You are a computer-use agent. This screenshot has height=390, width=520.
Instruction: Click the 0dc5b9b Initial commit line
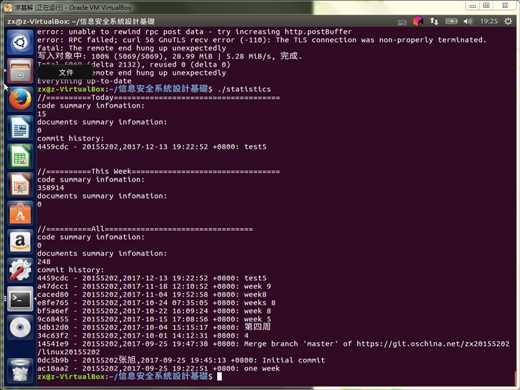tap(181, 360)
